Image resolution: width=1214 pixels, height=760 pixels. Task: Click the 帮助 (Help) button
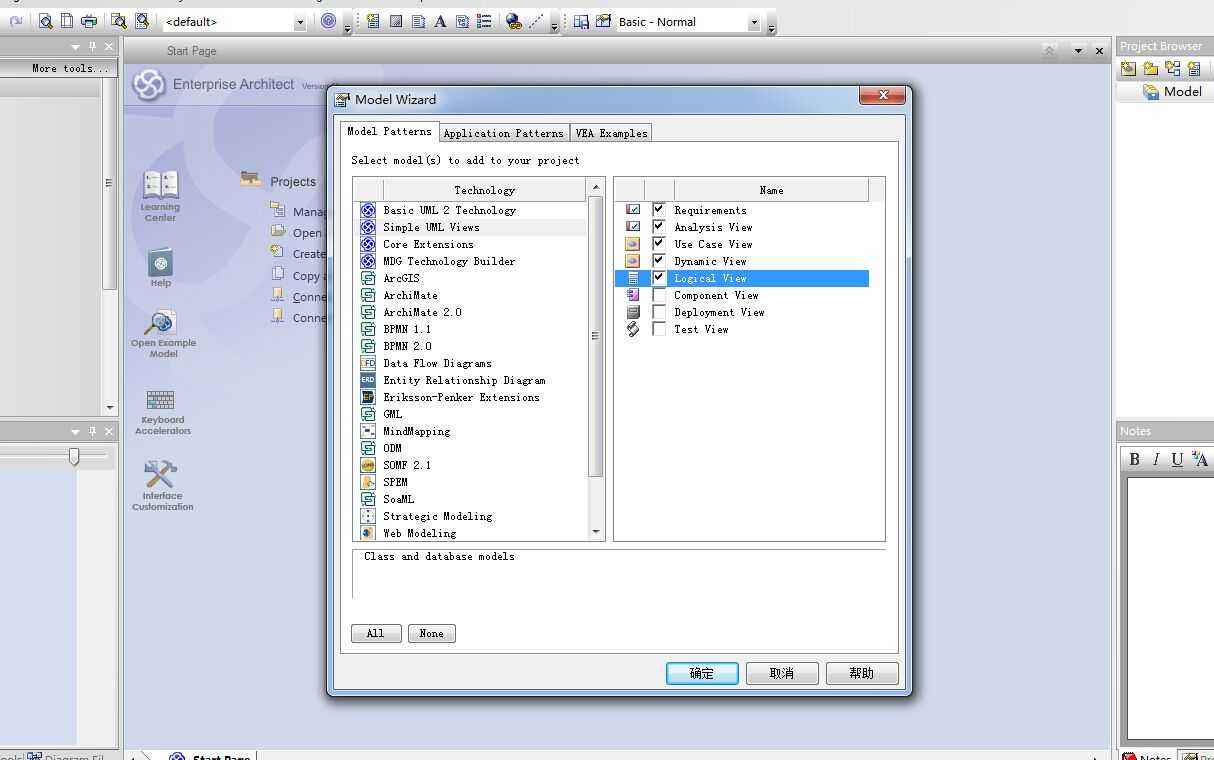(862, 673)
